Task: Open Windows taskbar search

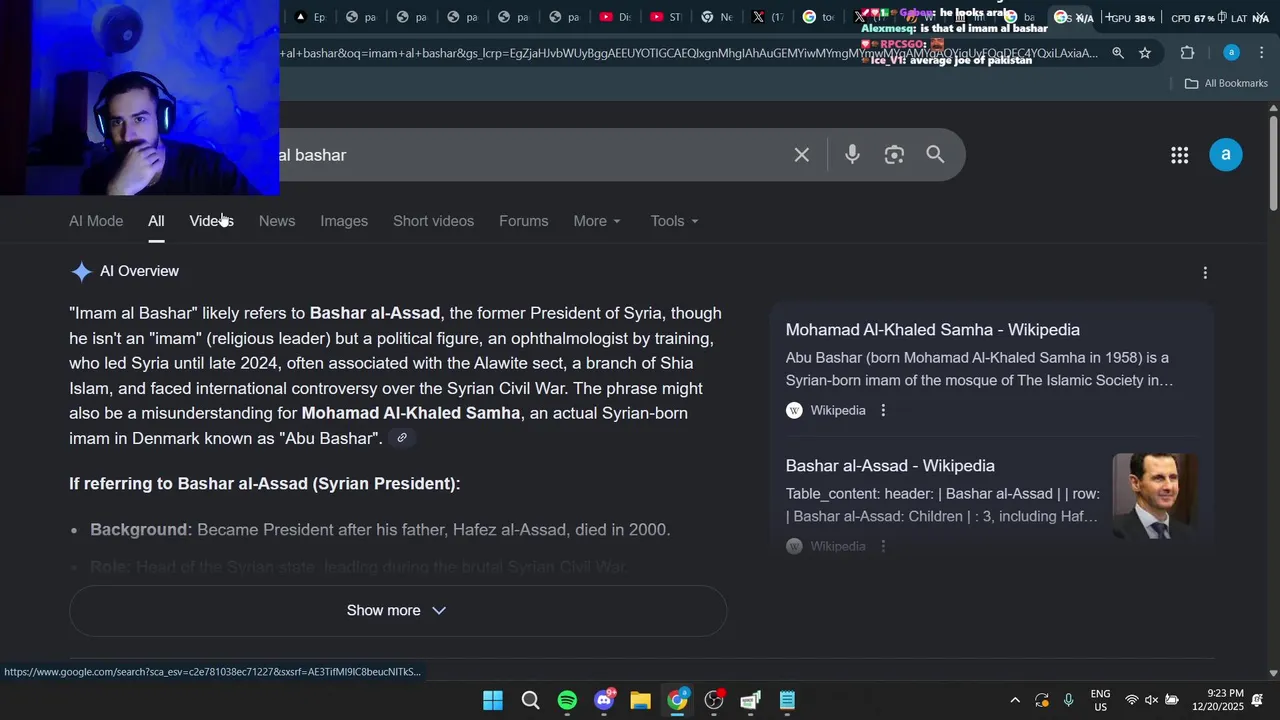Action: pos(531,700)
